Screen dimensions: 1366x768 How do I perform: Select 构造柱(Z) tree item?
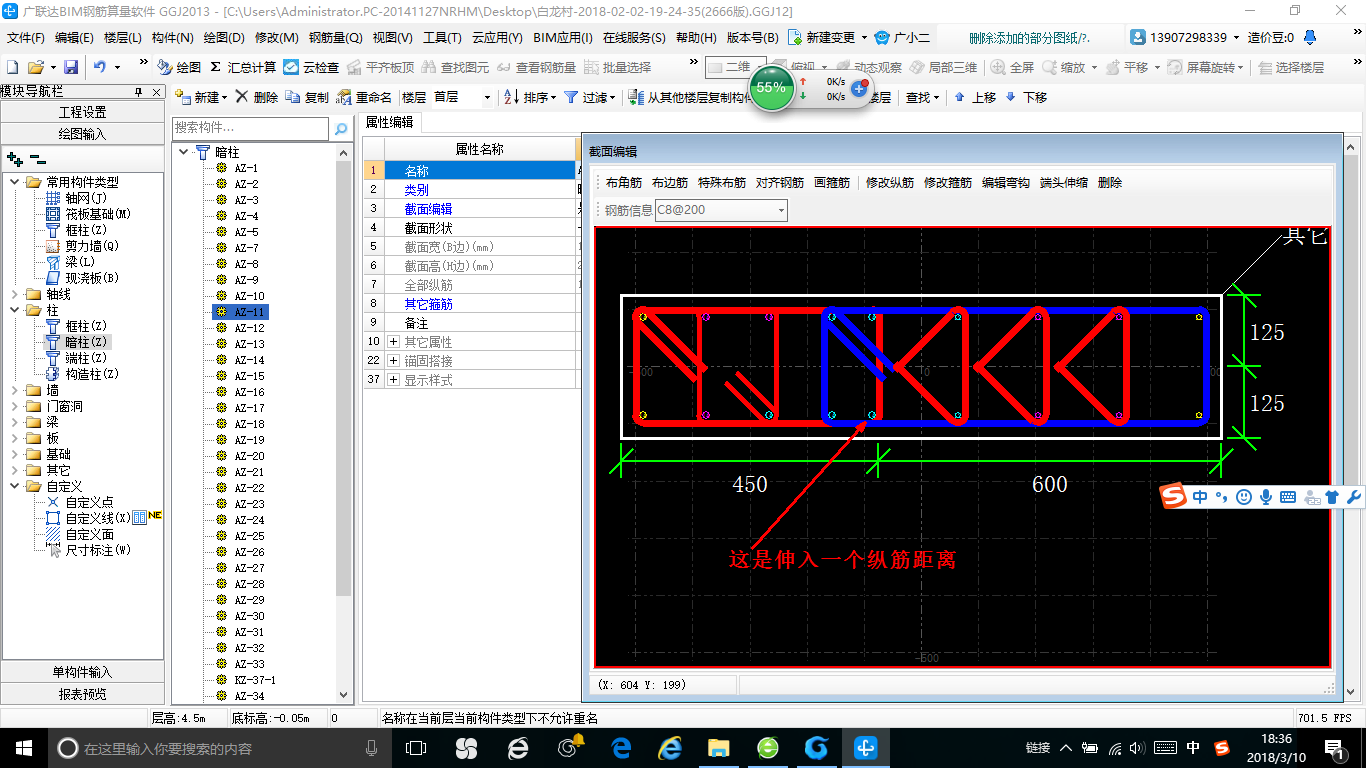point(82,374)
